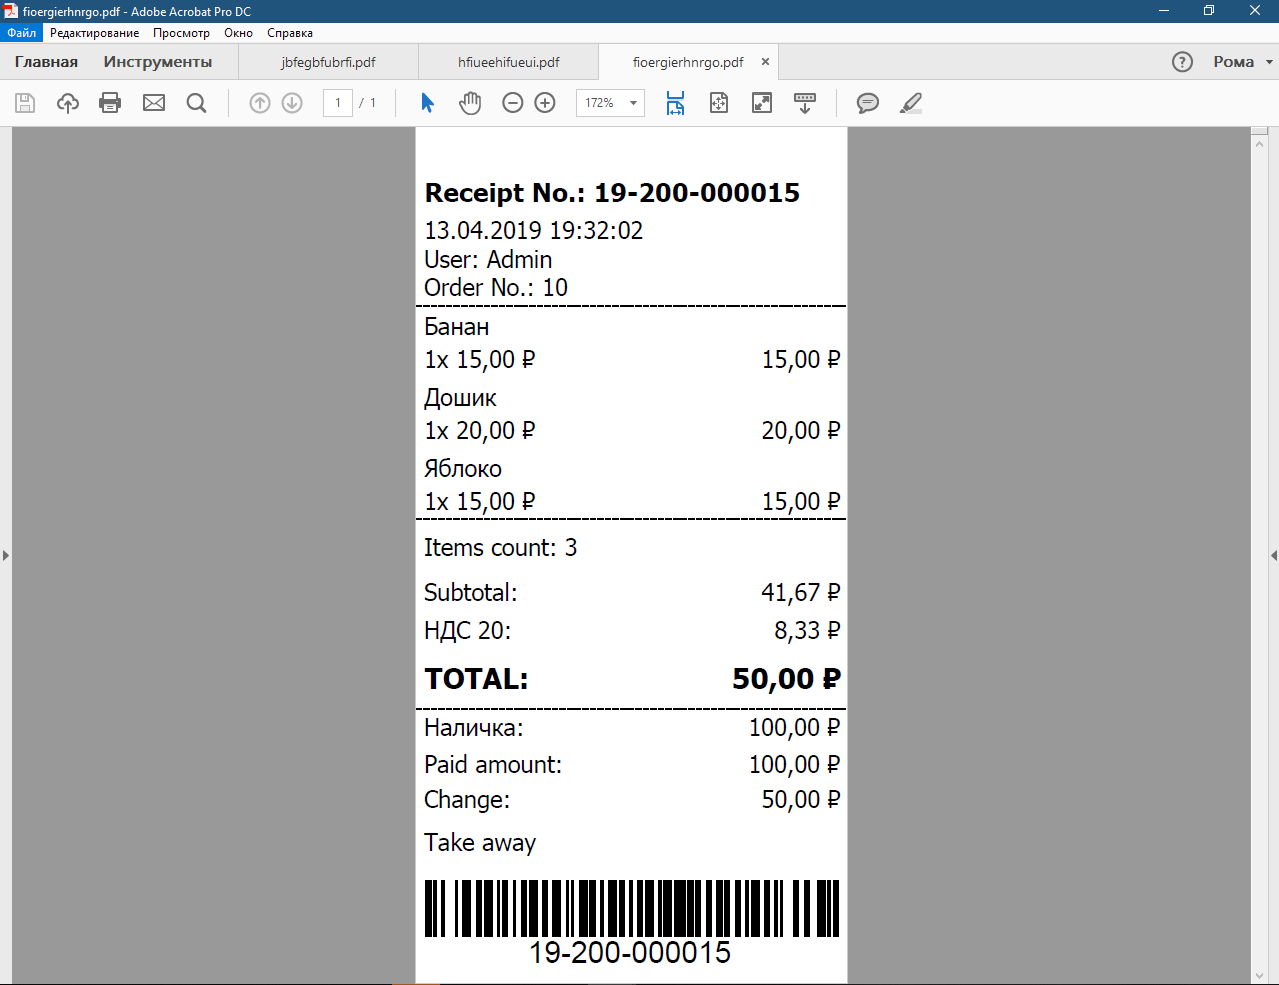Image resolution: width=1279 pixels, height=985 pixels.
Task: Click the page number input field
Action: [338, 103]
